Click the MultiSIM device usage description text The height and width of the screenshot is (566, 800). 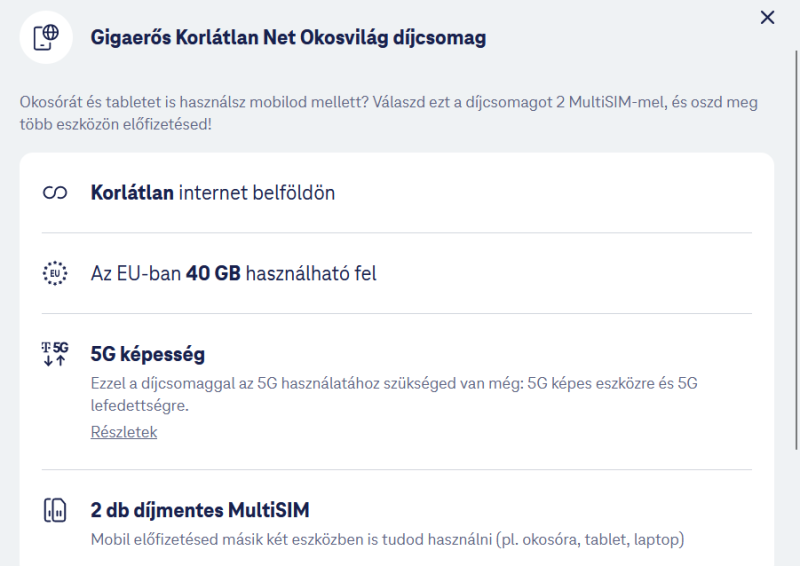pos(387,539)
